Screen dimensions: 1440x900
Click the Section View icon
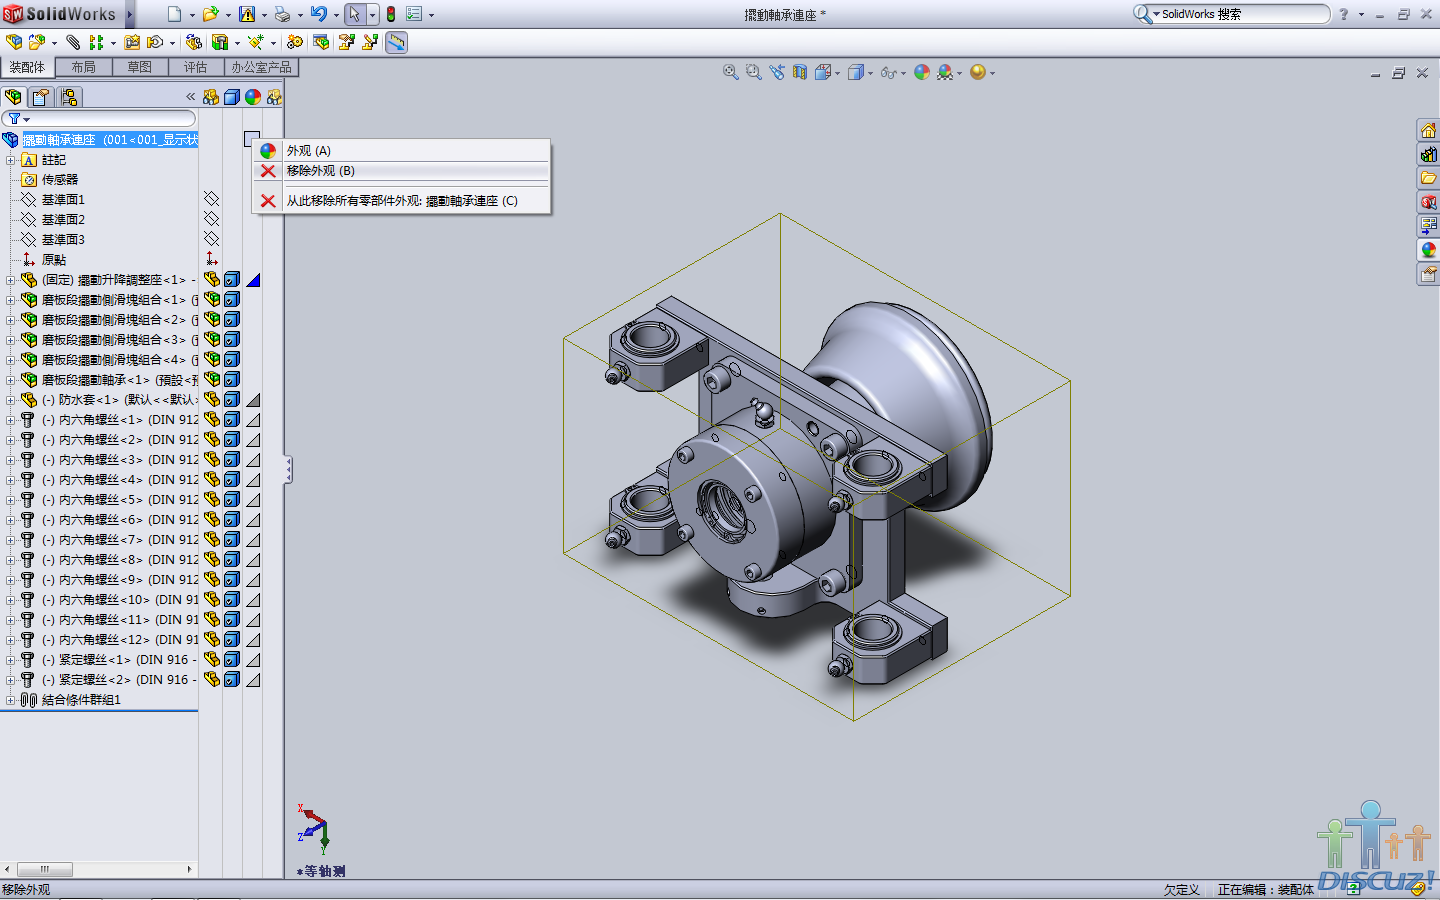[800, 72]
